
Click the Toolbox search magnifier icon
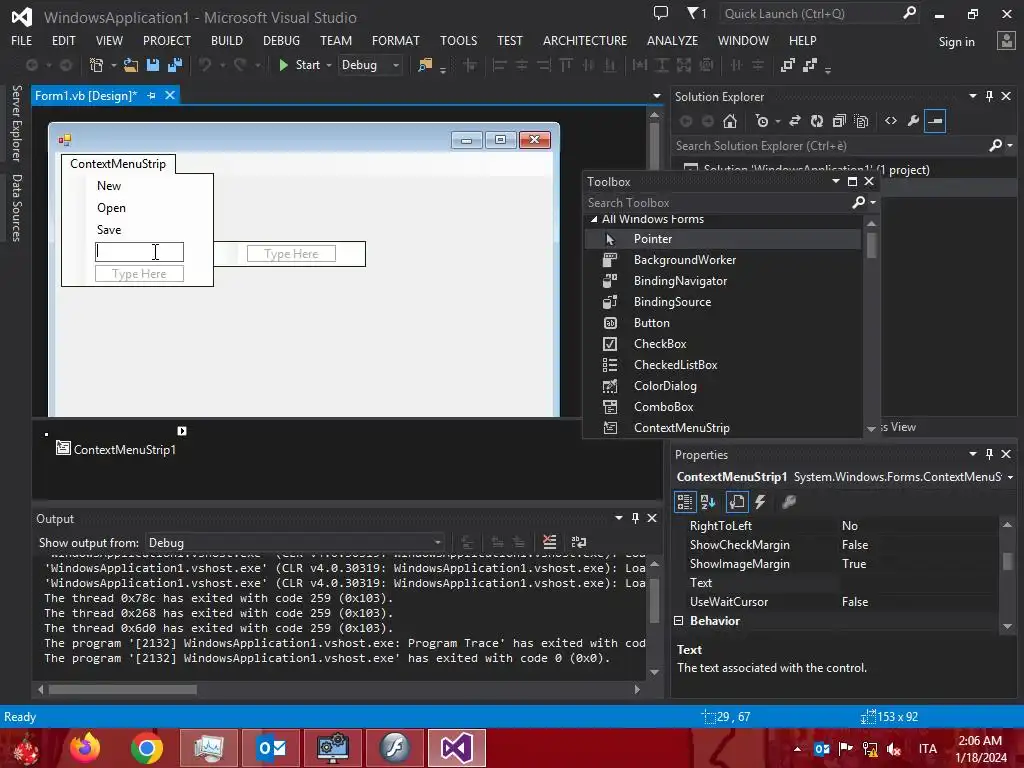(859, 202)
